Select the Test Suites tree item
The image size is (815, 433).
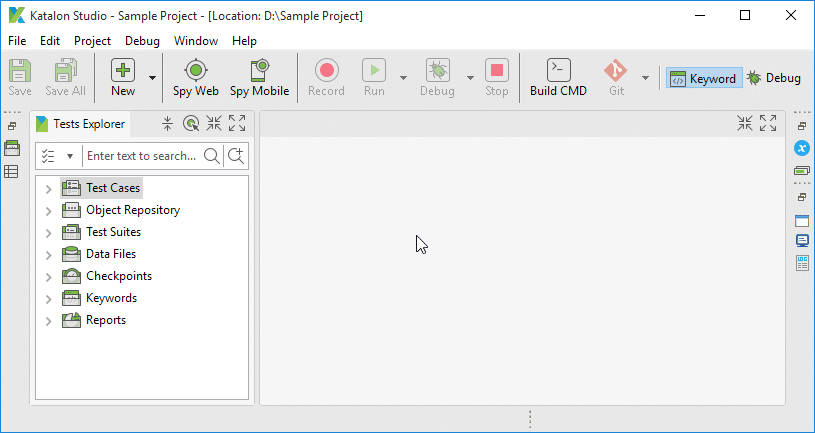(101, 232)
